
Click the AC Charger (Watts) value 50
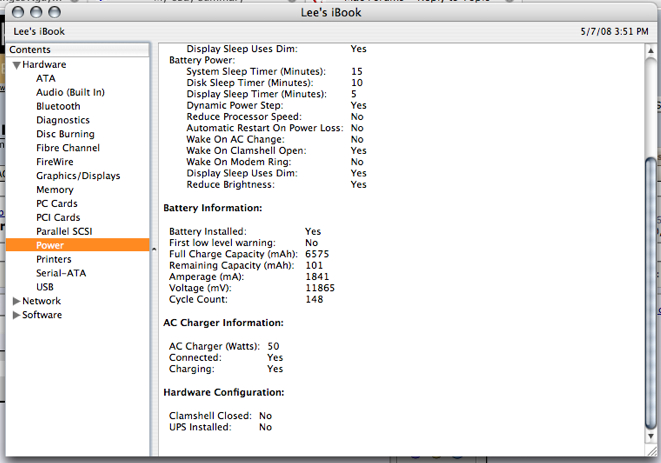tap(273, 346)
